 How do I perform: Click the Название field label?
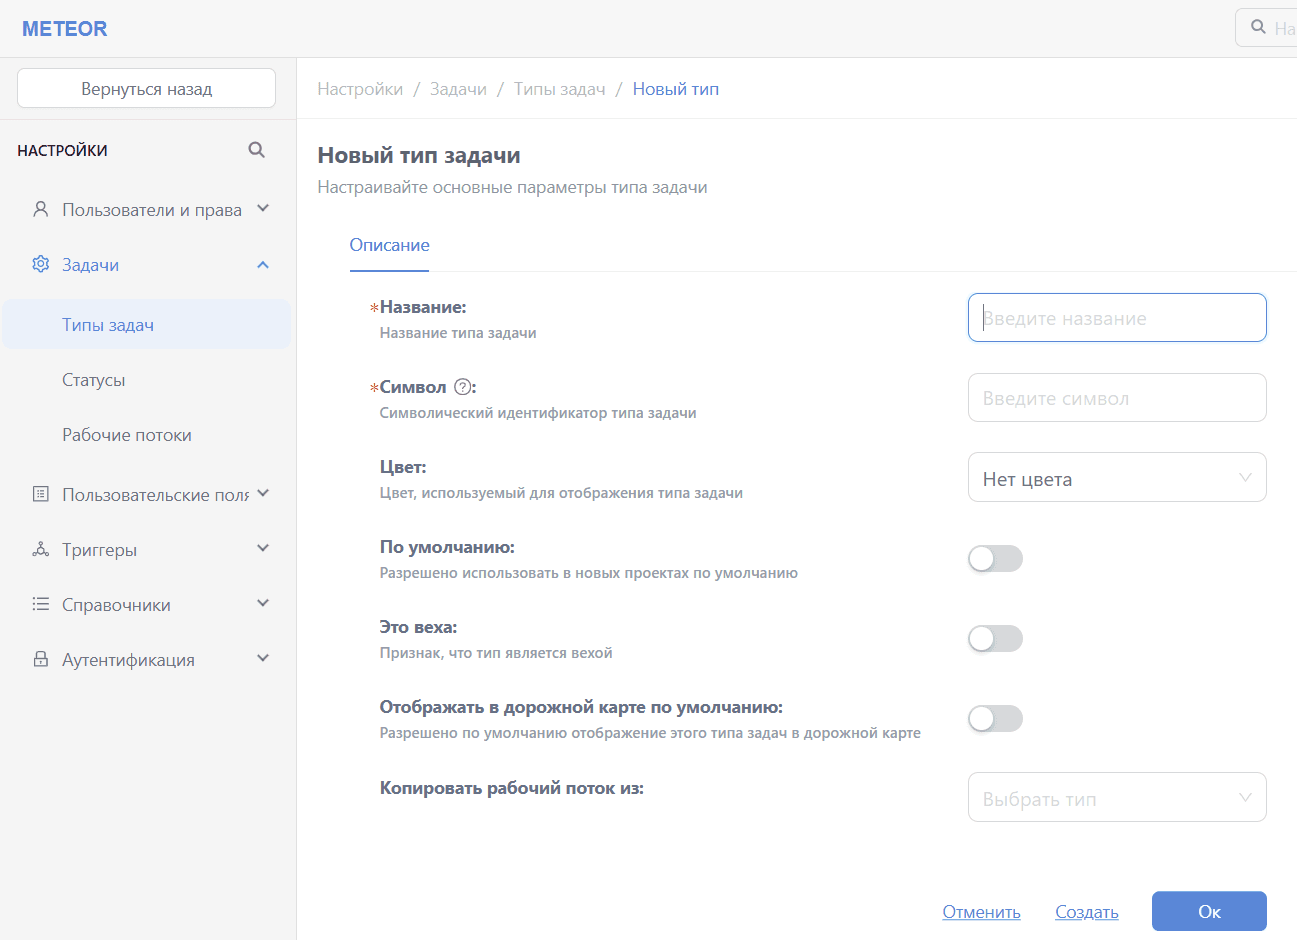[x=423, y=307]
